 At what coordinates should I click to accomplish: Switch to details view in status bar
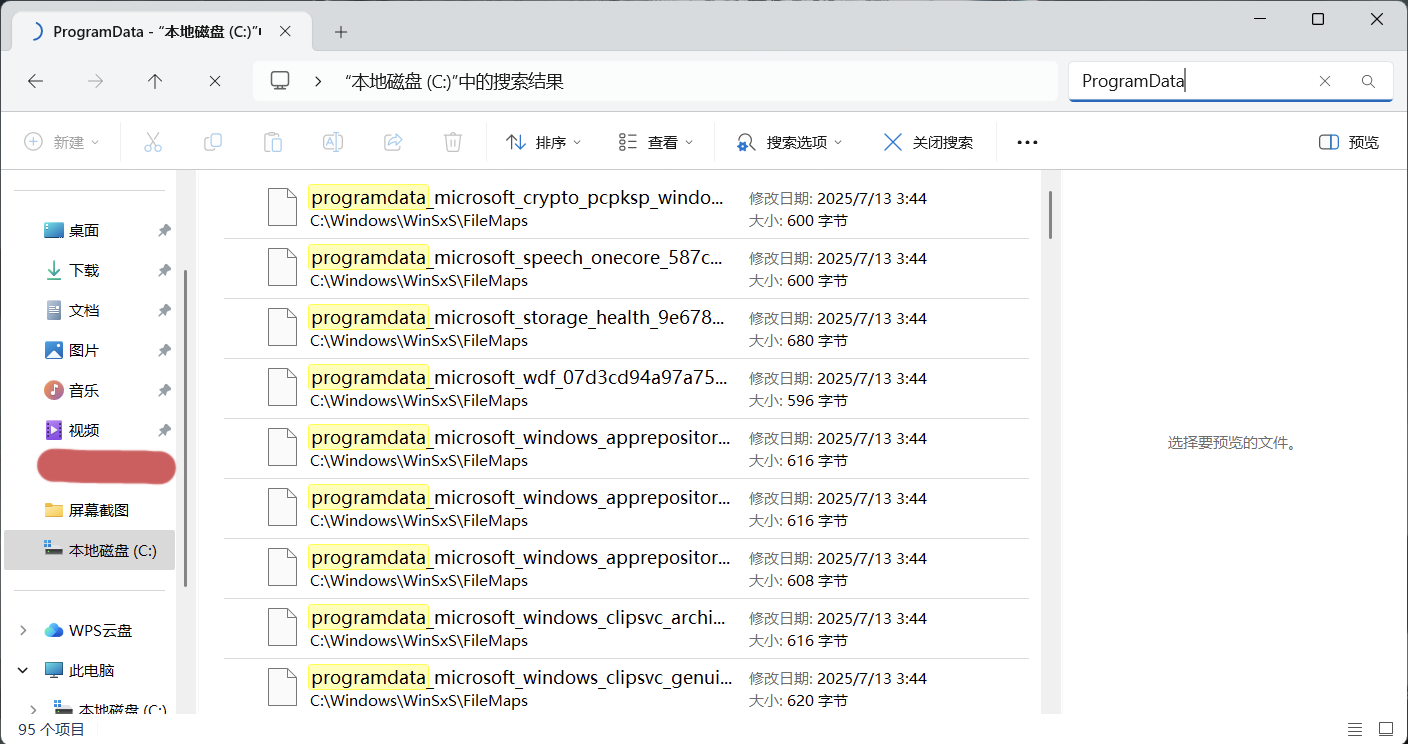(x=1355, y=729)
